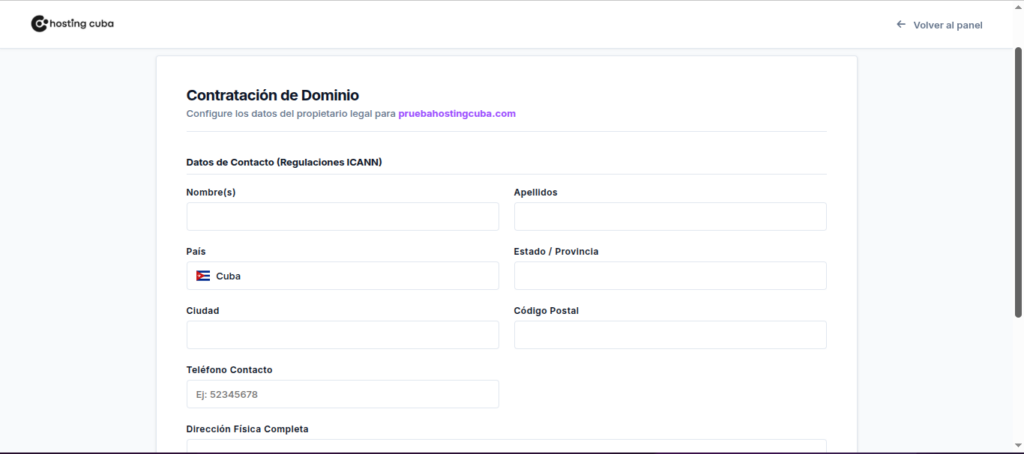
Task: Focus the Código Postal field
Action: coord(670,335)
